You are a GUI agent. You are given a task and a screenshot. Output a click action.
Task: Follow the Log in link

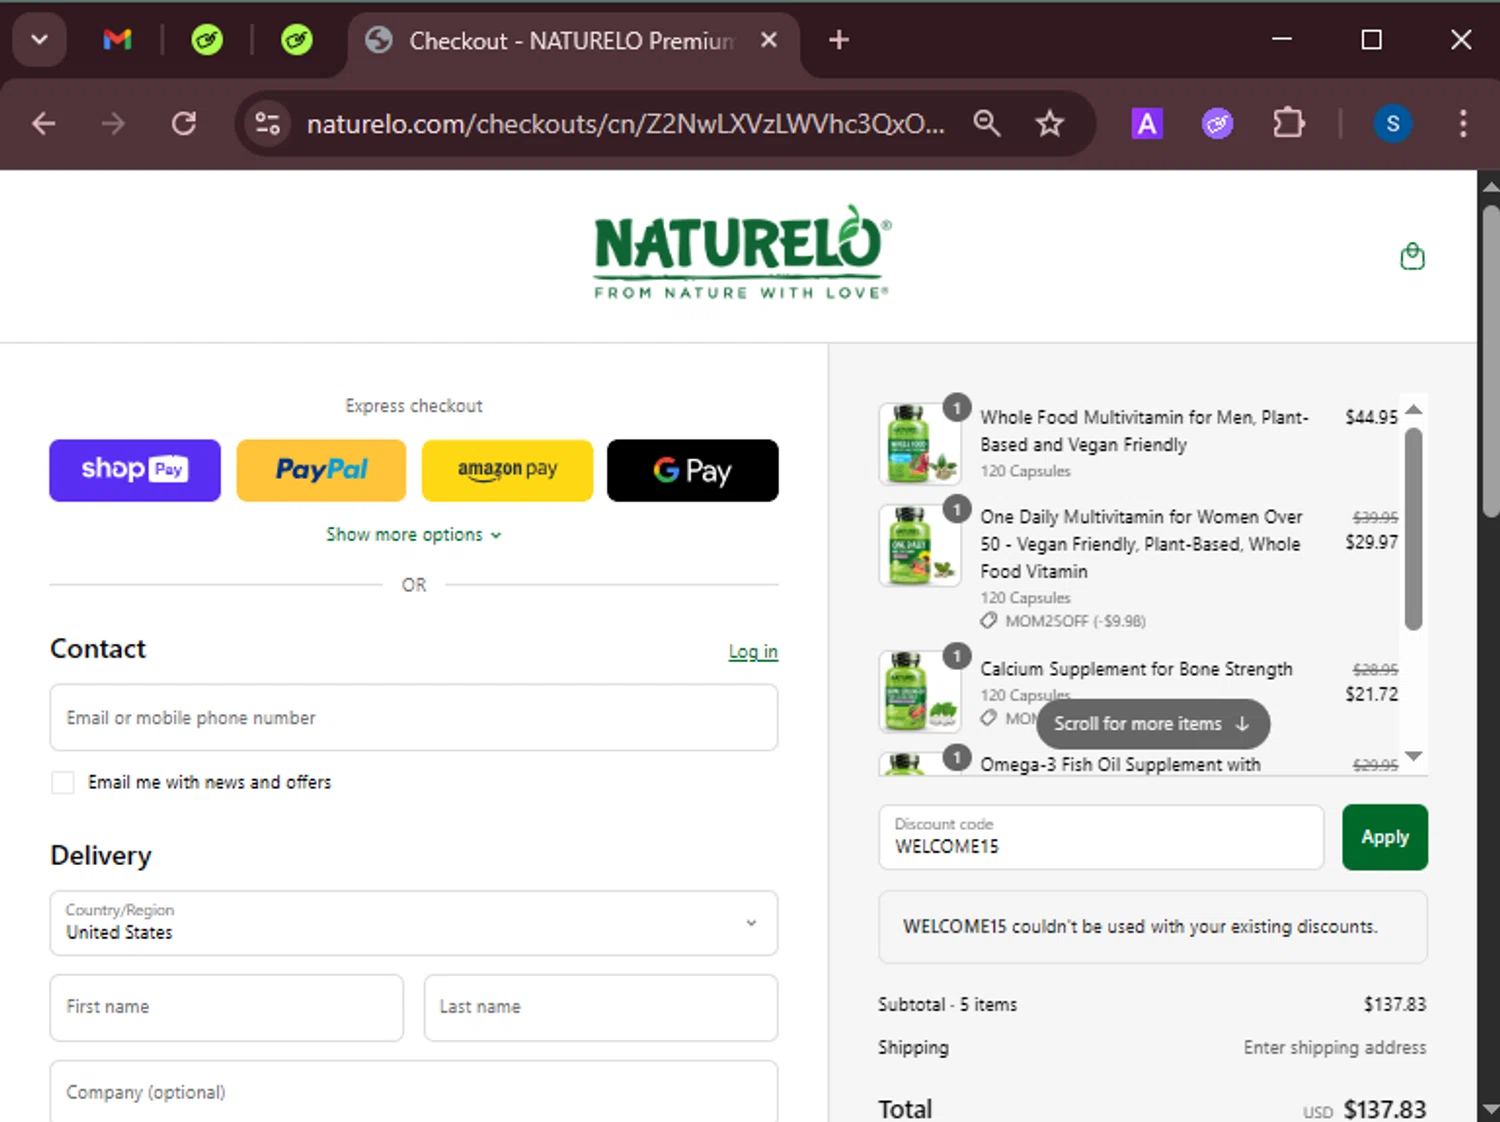(753, 652)
